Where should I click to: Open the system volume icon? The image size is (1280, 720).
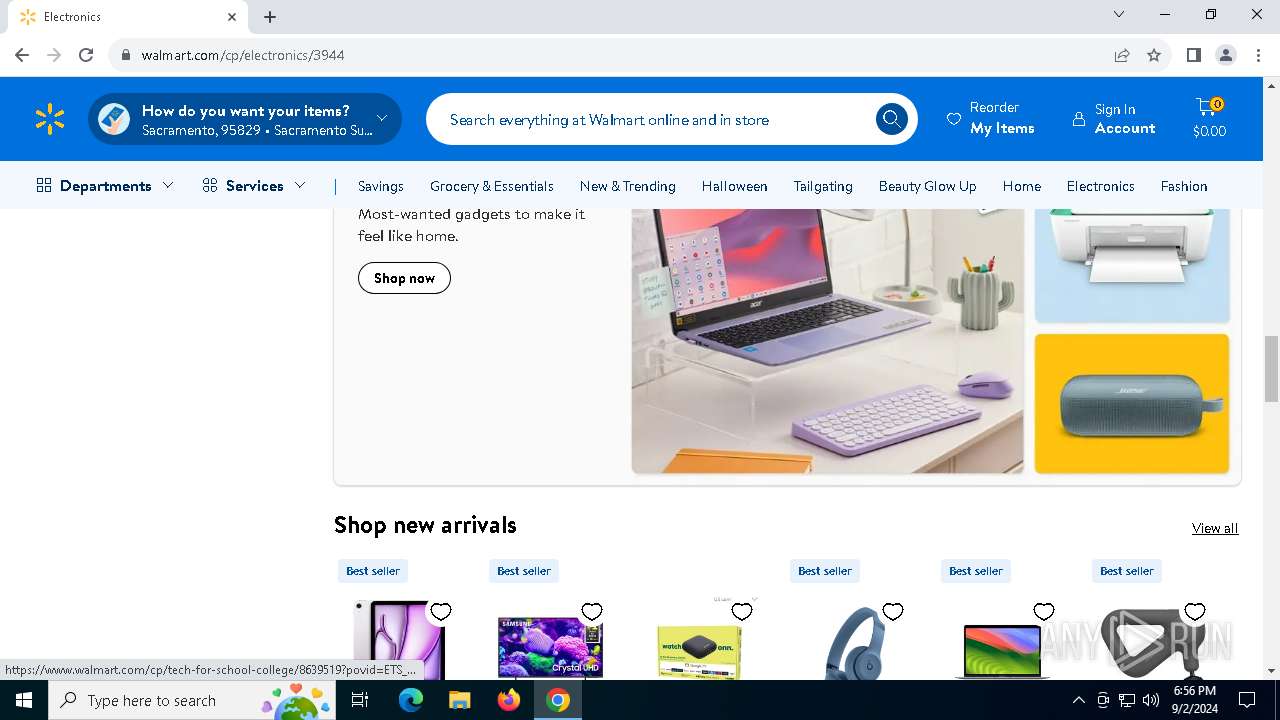pos(1151,700)
